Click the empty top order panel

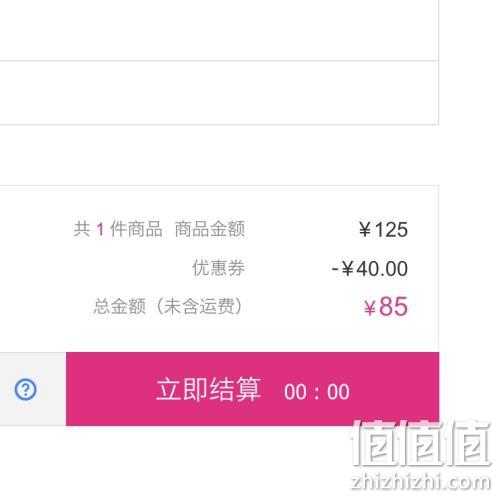(x=219, y=30)
